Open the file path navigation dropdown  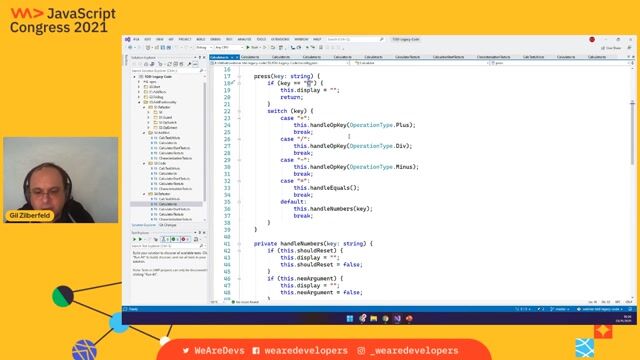pyautogui.click(x=280, y=63)
